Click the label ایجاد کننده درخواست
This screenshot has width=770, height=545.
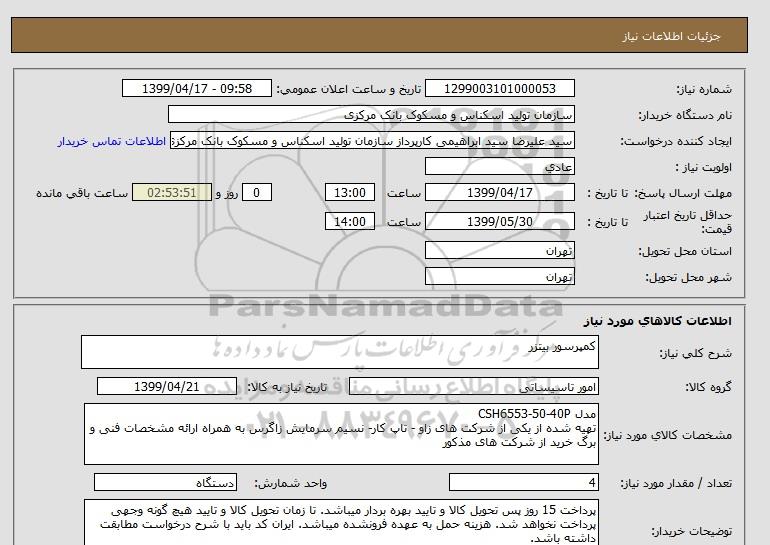coord(676,142)
